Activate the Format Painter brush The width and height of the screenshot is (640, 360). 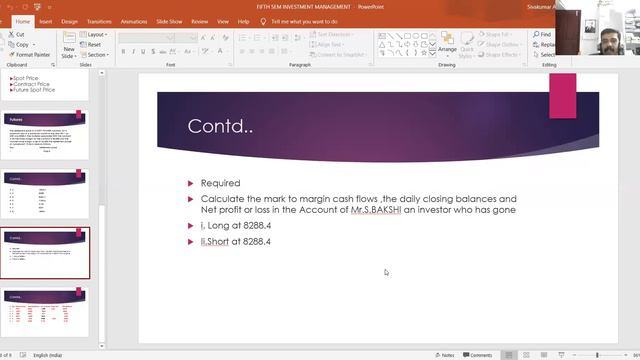click(11, 54)
